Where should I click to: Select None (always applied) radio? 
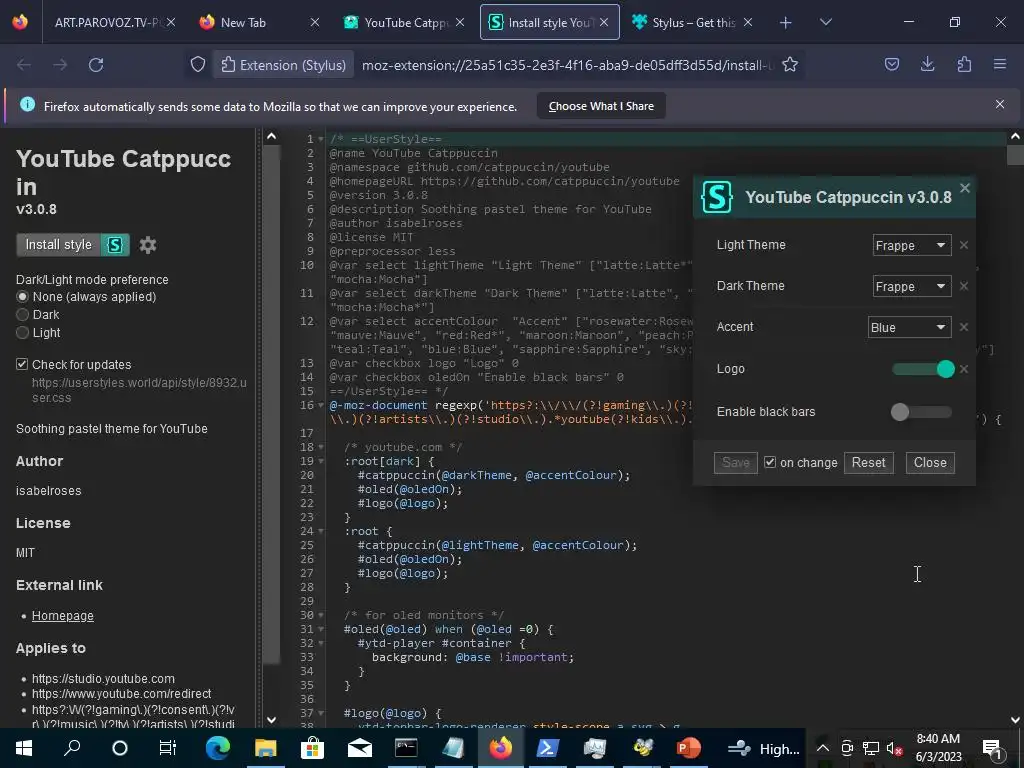point(22,296)
